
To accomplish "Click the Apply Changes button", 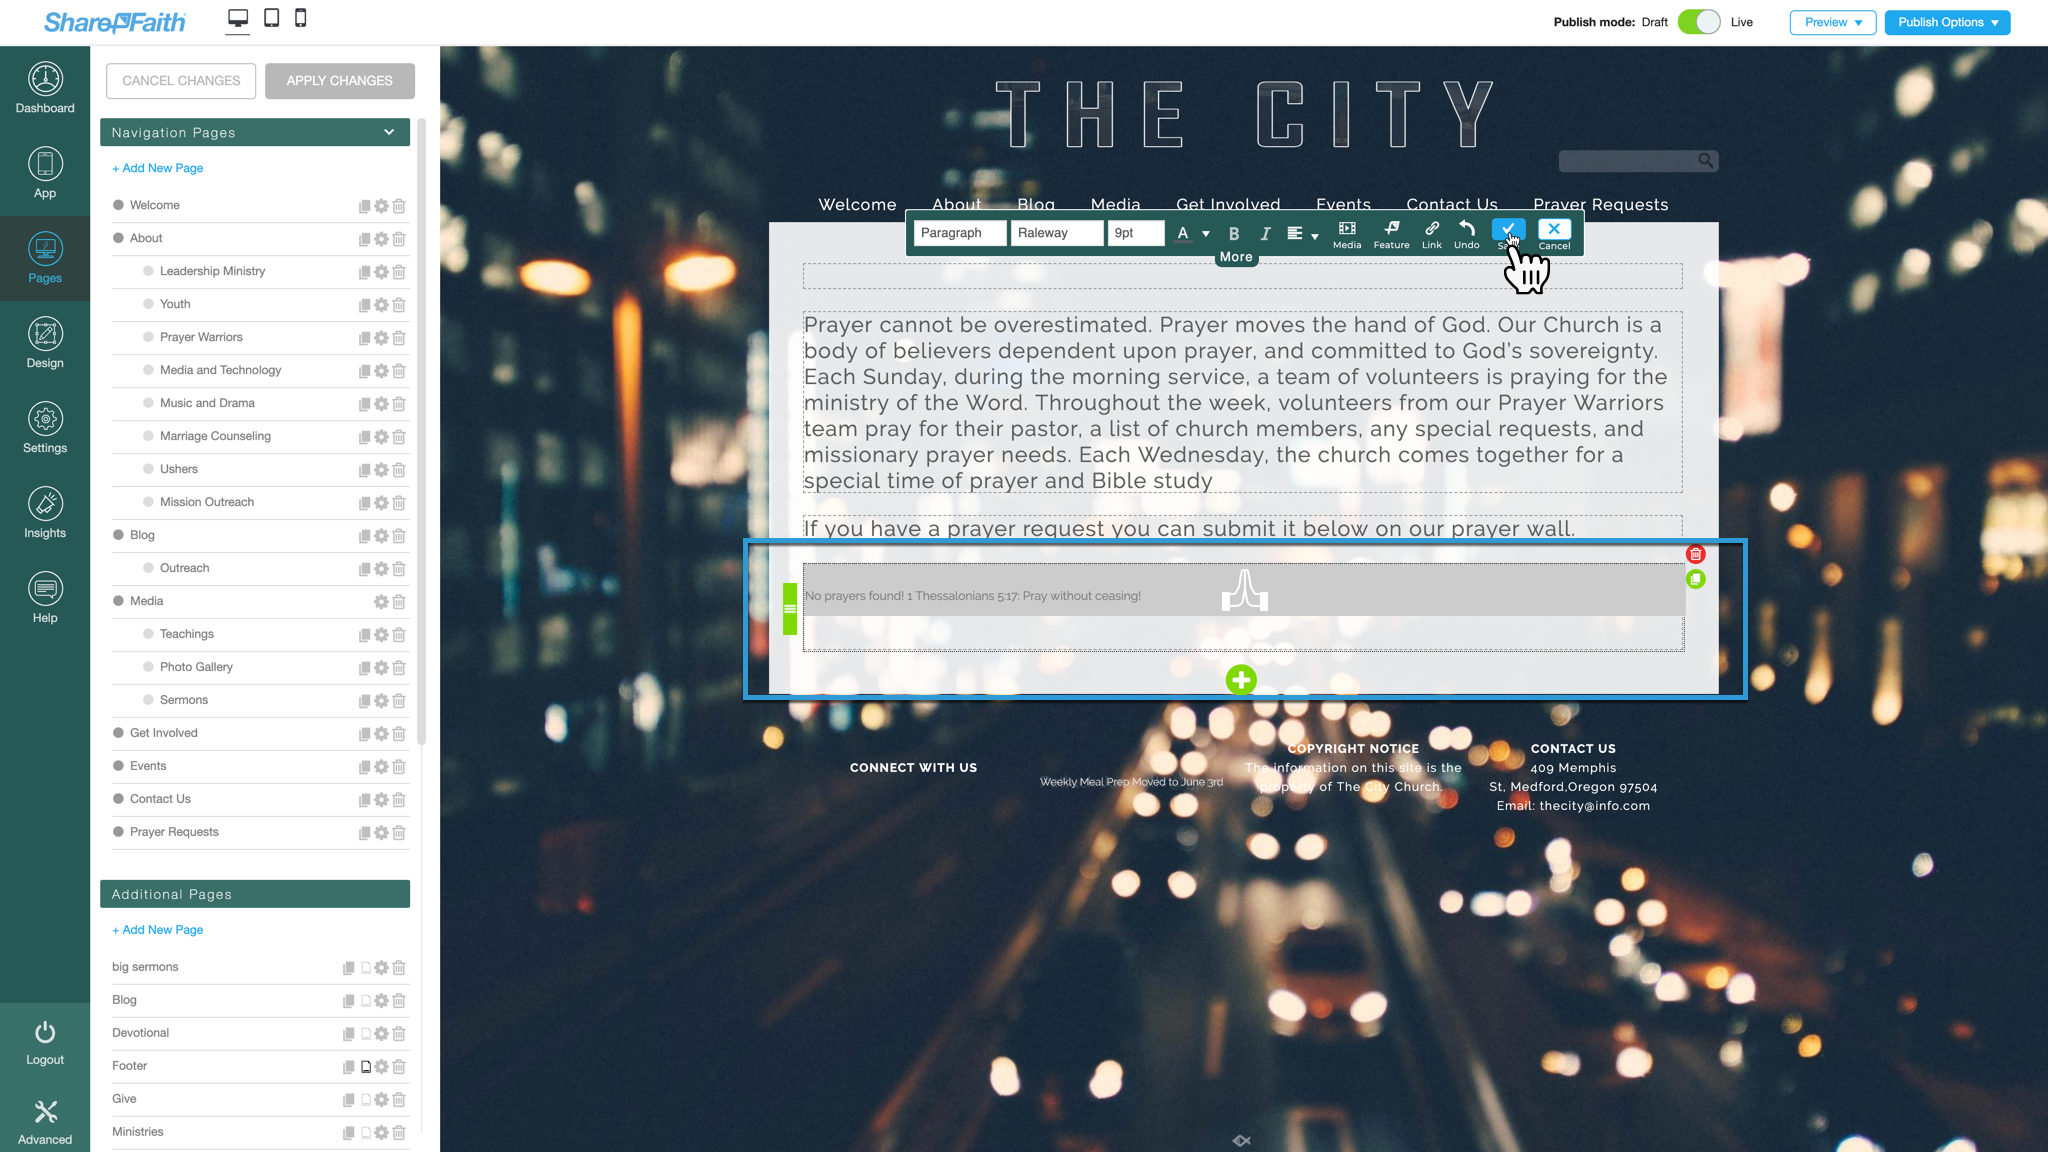I will (340, 81).
